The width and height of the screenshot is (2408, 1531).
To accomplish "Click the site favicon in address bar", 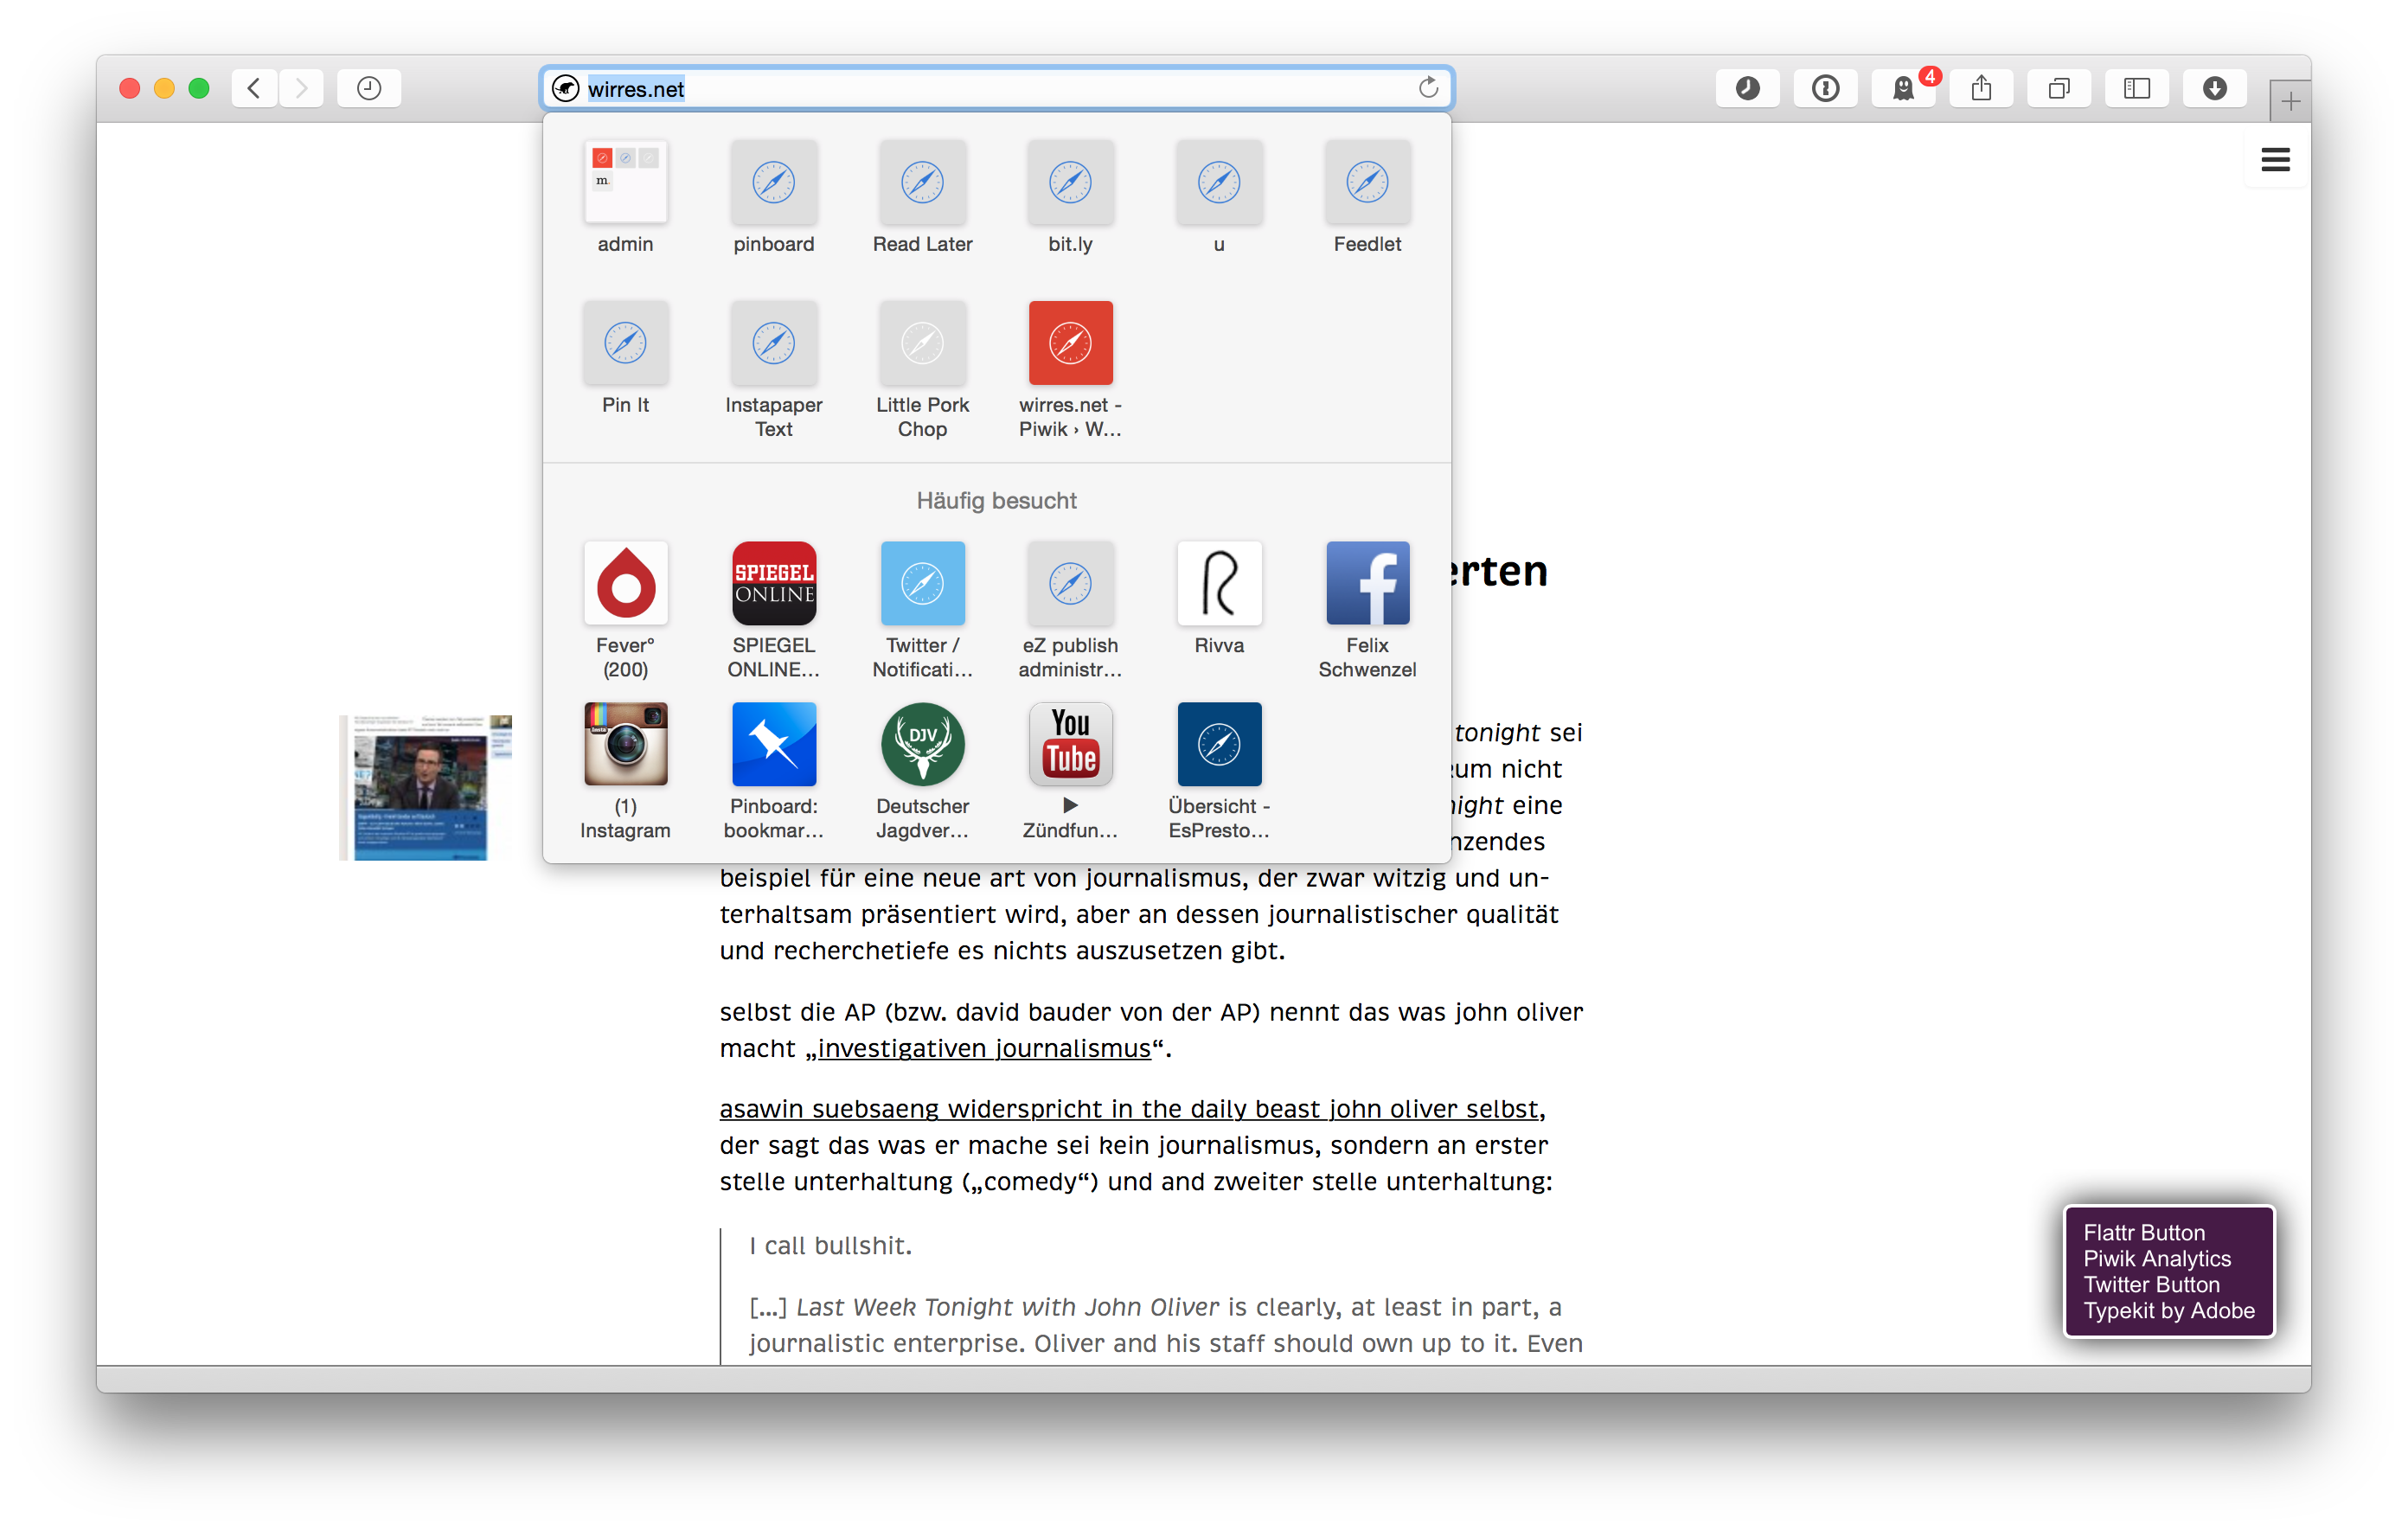I will point(566,88).
